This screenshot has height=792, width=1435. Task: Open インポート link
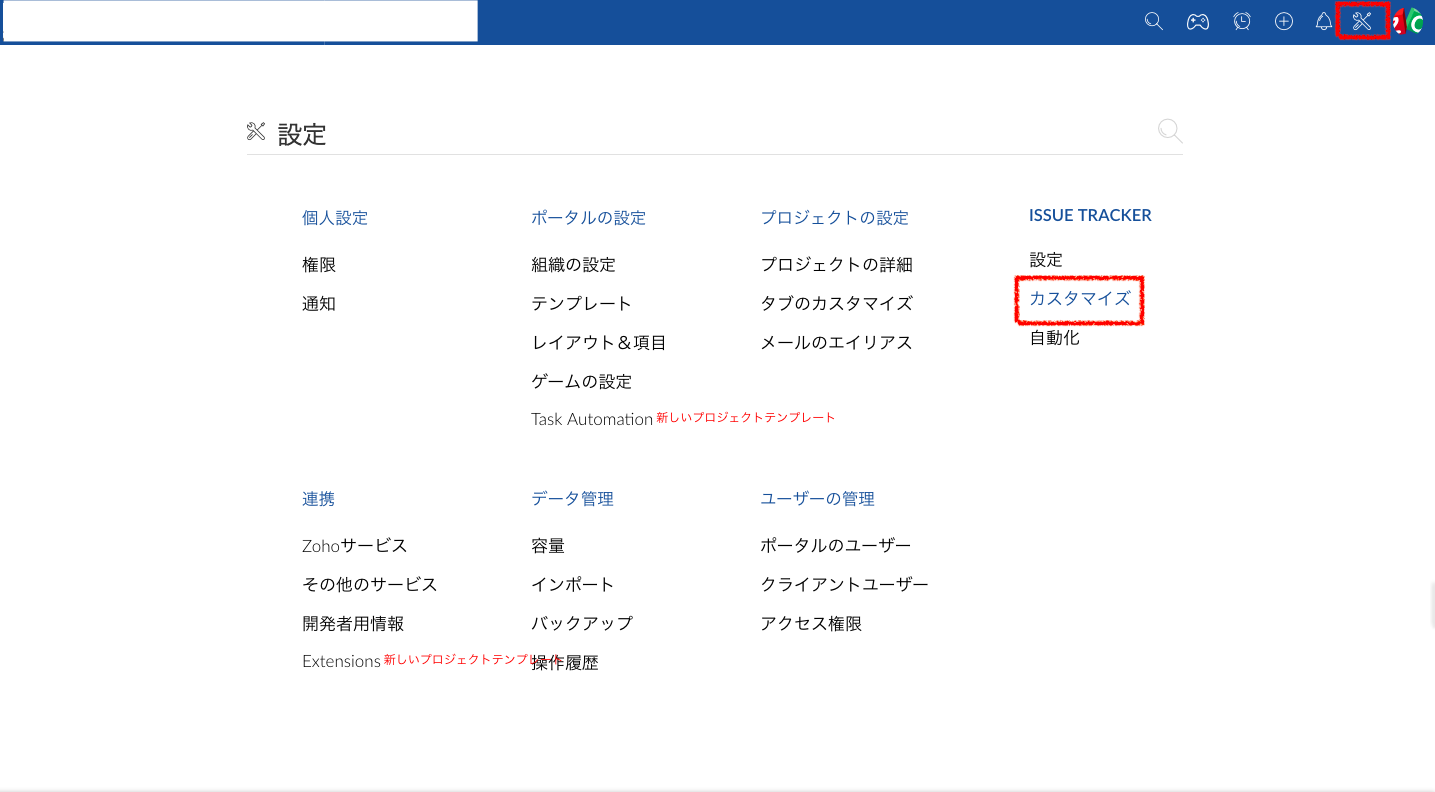[x=573, y=585]
